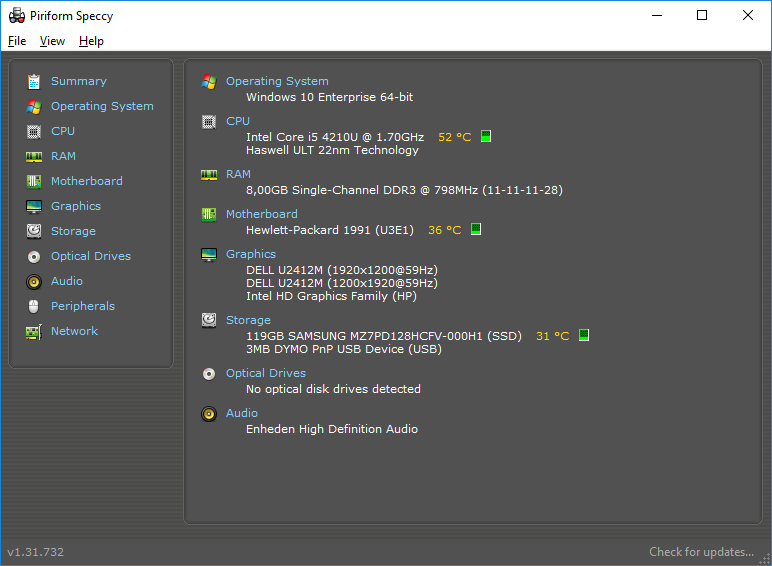Open the Help menu
Image resolution: width=772 pixels, height=566 pixels.
coord(91,41)
